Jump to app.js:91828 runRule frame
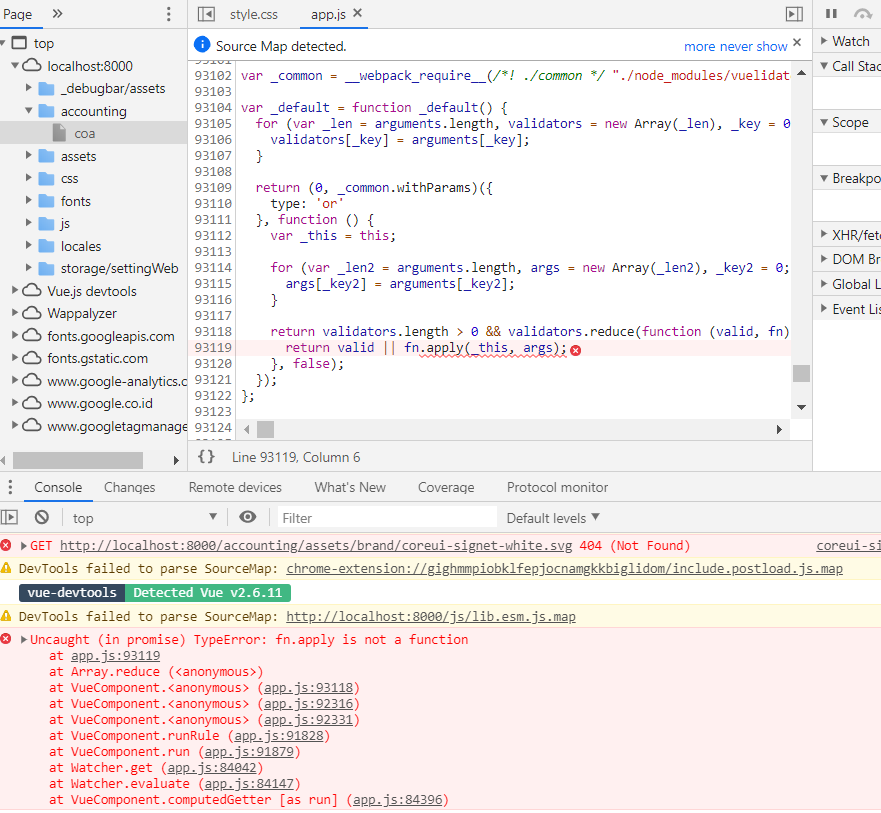This screenshot has height=813, width=881. (x=279, y=735)
